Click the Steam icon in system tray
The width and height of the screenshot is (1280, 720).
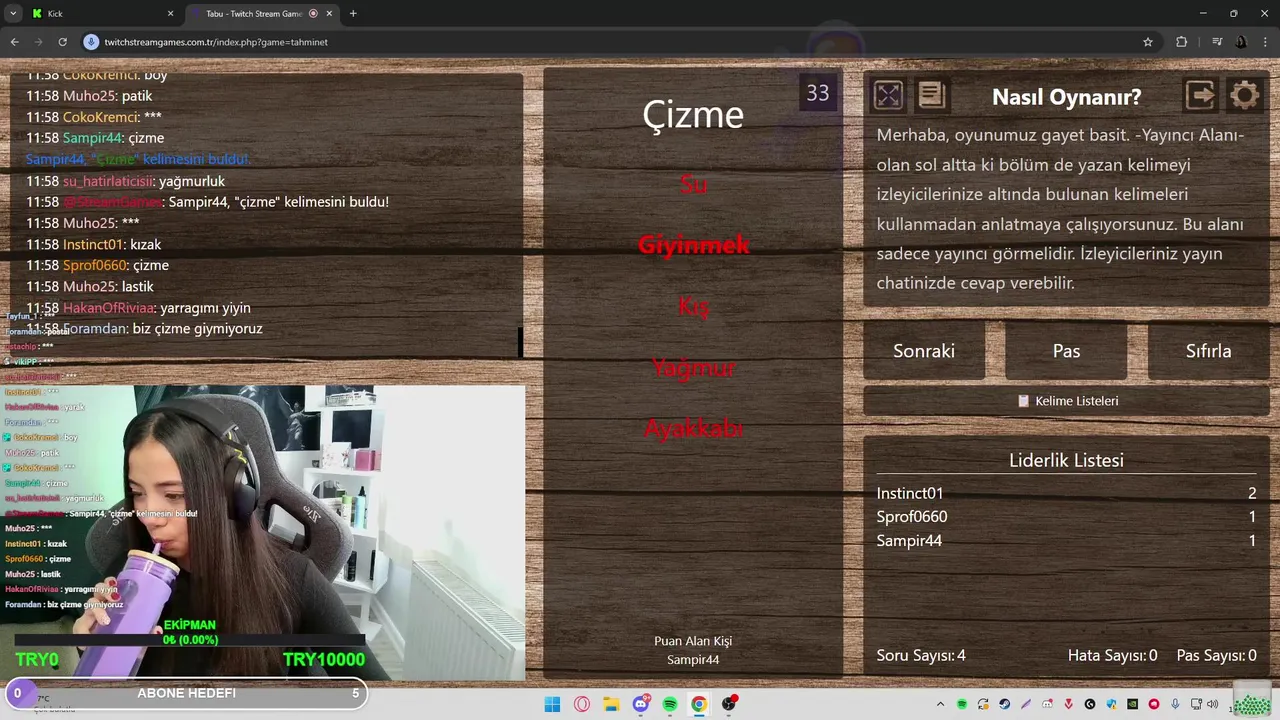[1005, 704]
